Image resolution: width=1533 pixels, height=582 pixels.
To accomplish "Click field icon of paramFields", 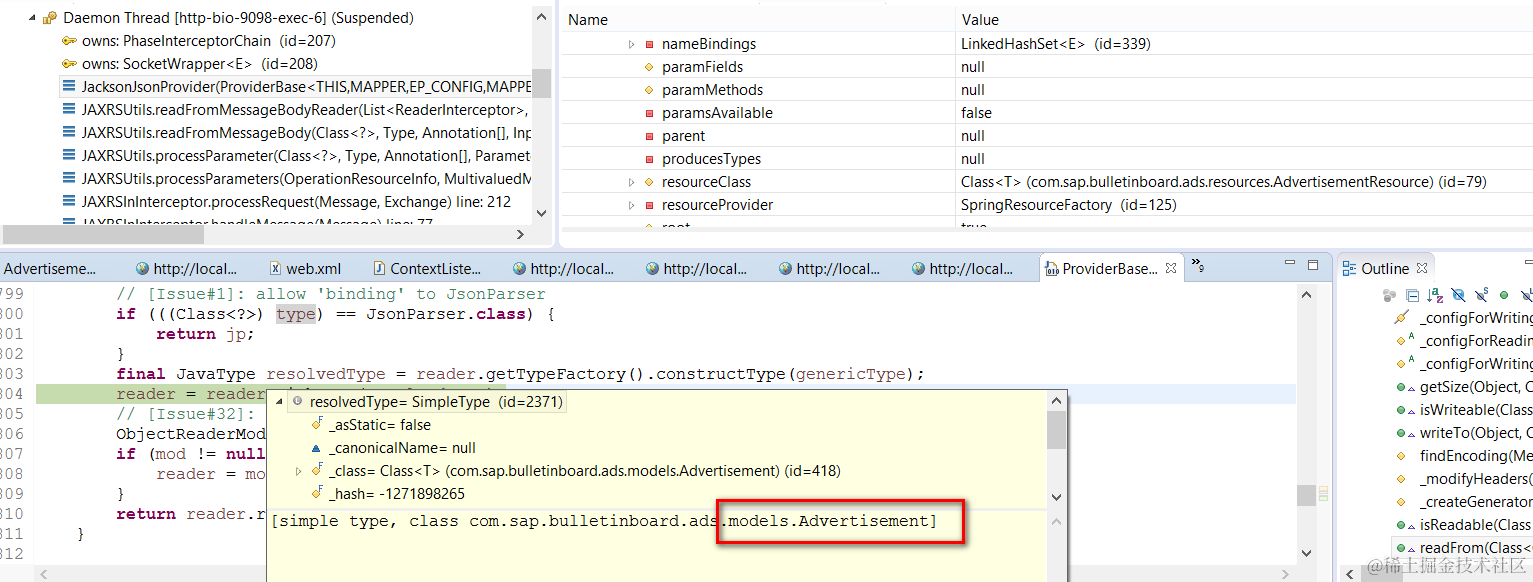I will click(x=649, y=67).
